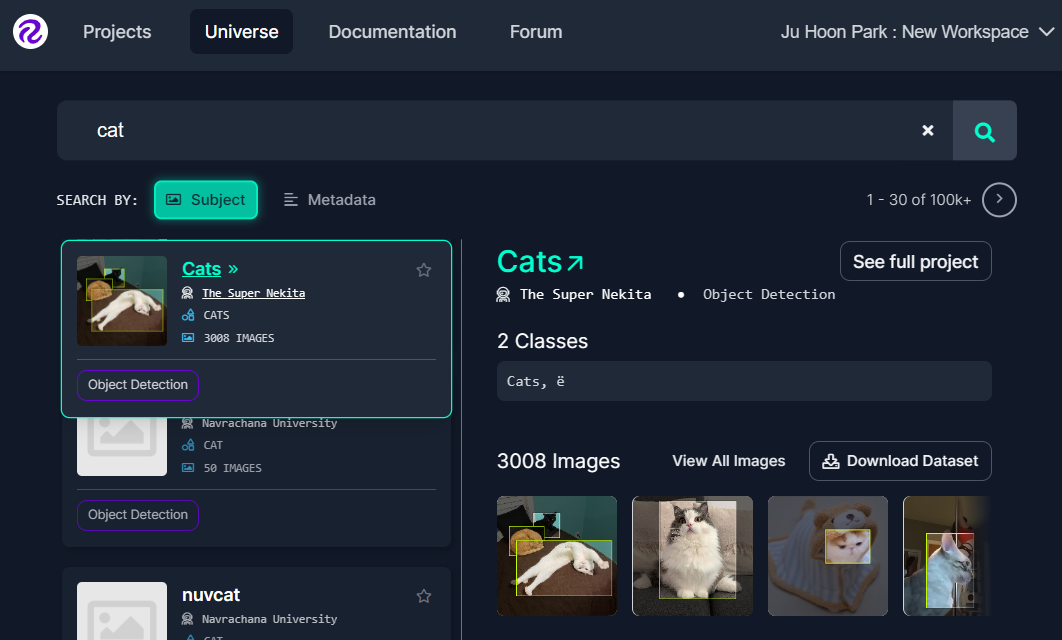View All Images link
This screenshot has height=640, width=1062.
click(729, 461)
